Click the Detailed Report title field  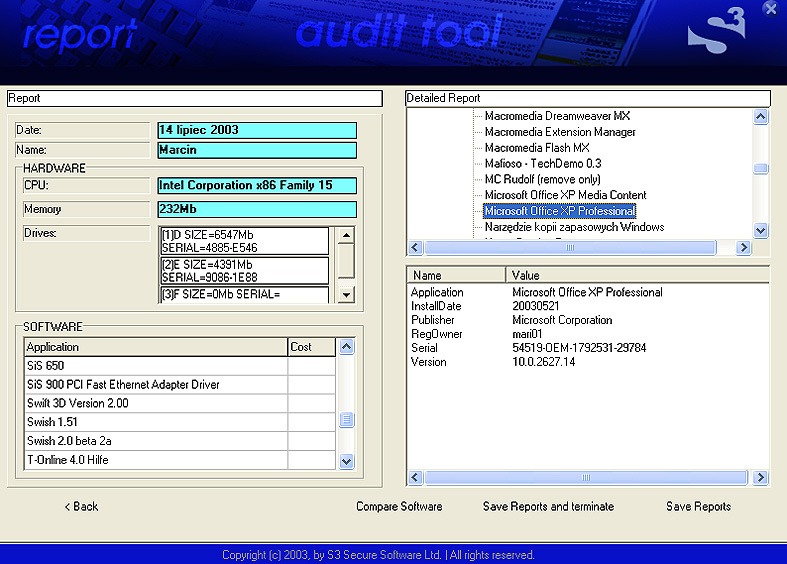[x=587, y=98]
